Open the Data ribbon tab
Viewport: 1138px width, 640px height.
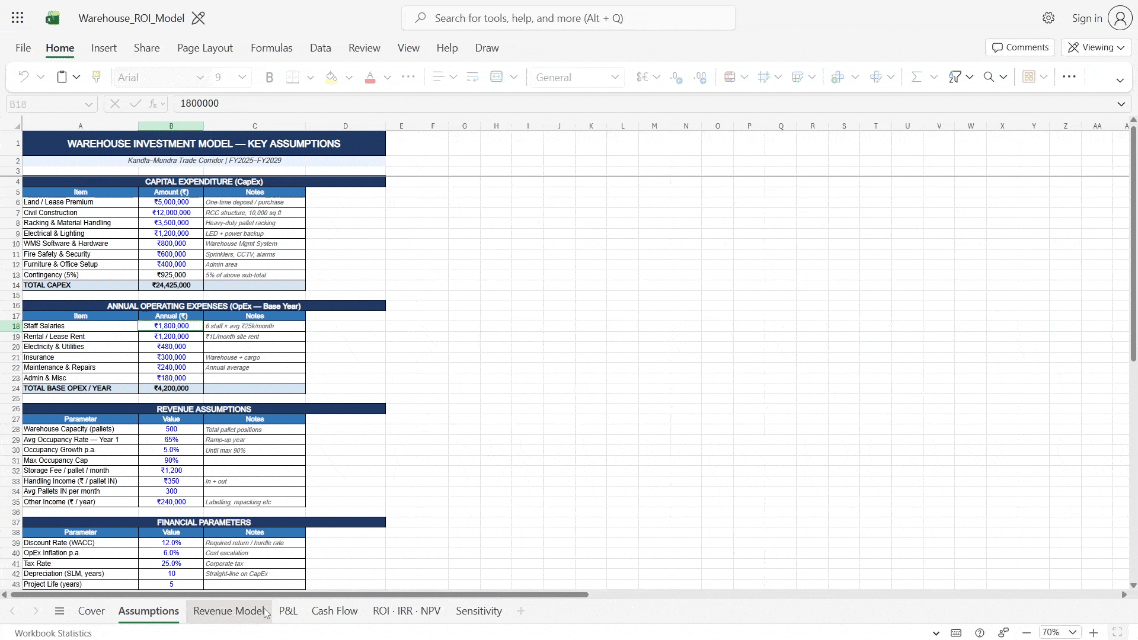pyautogui.click(x=320, y=48)
